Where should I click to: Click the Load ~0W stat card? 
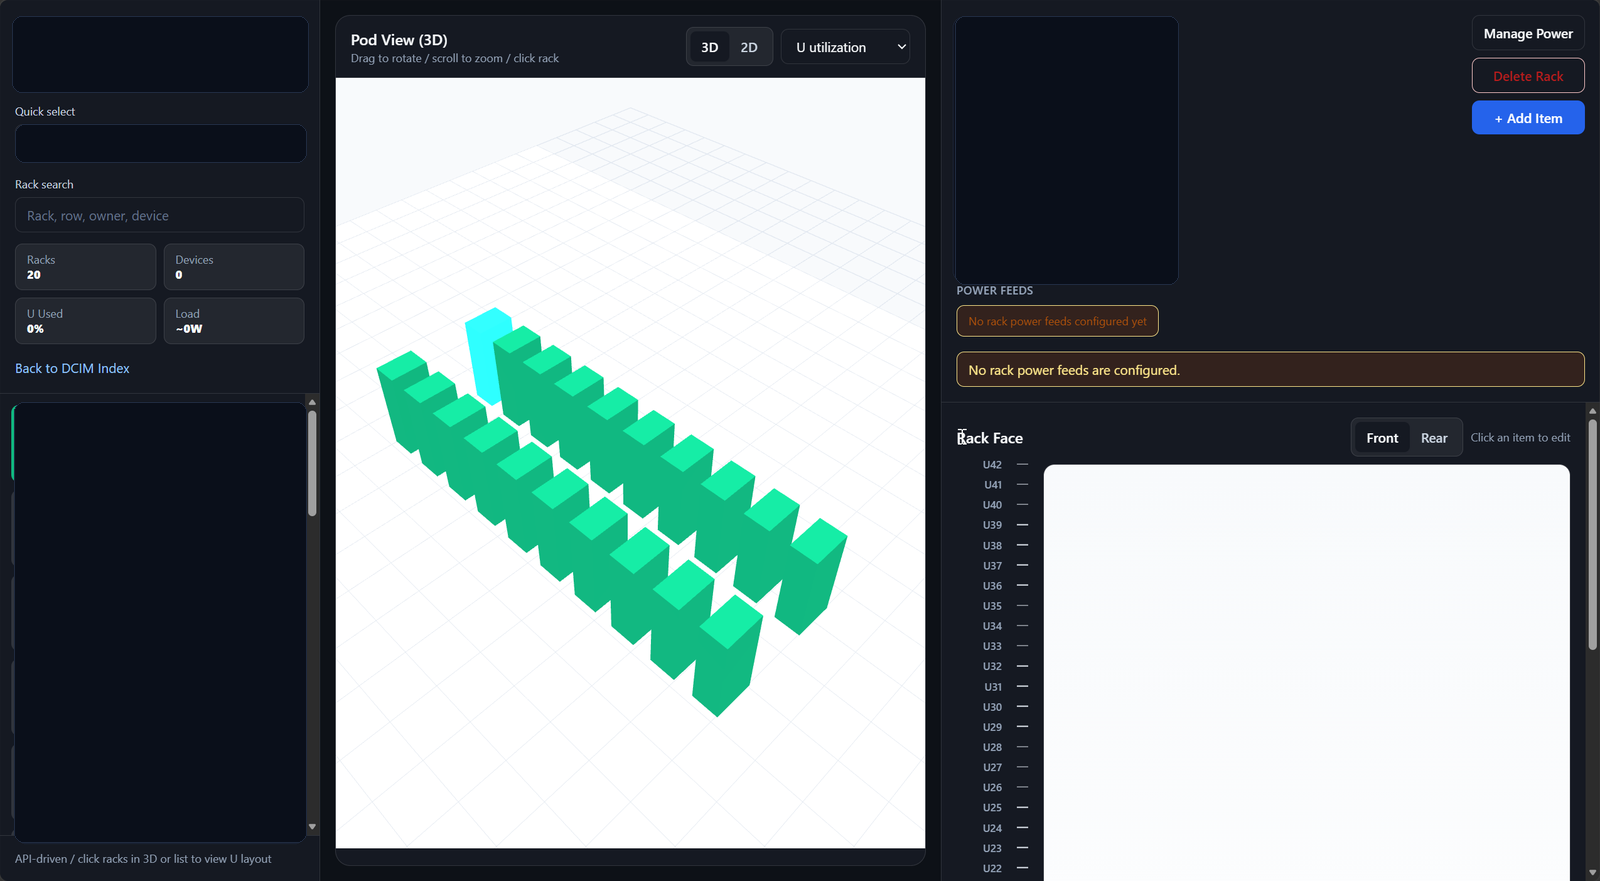(234, 321)
